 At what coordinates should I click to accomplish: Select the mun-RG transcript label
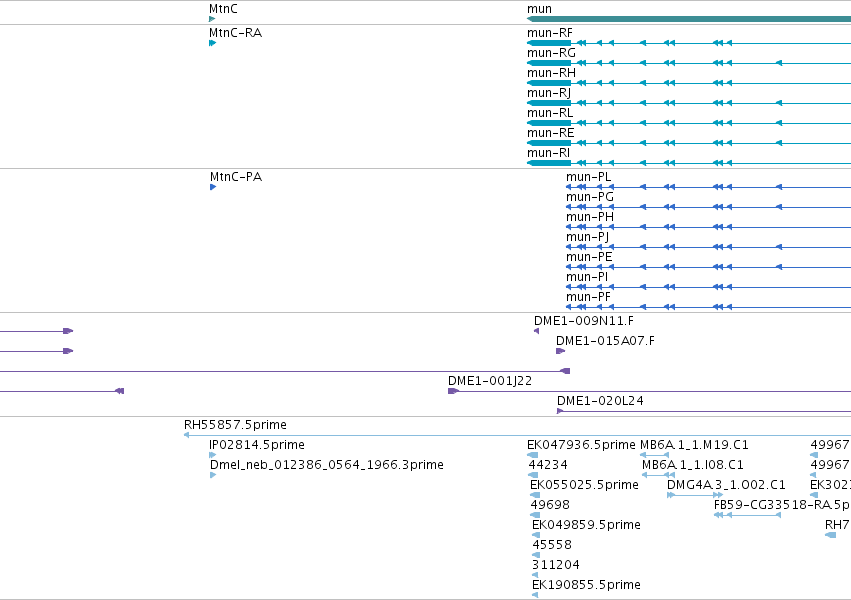pos(551,53)
